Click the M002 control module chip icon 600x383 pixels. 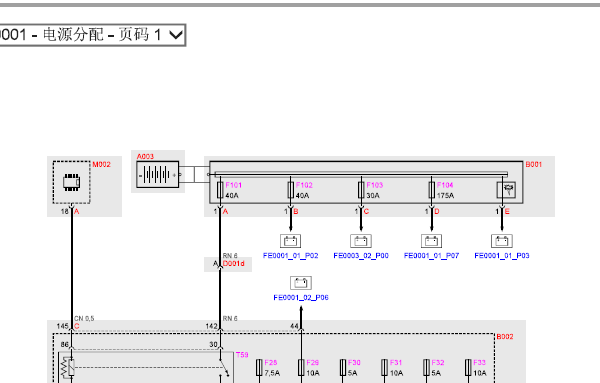[x=72, y=182]
